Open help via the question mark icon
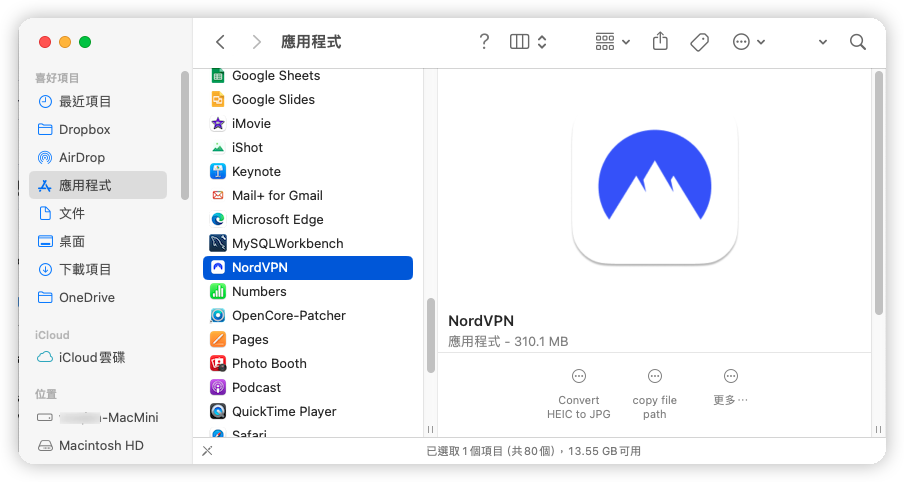This screenshot has height=482, width=904. [x=484, y=42]
